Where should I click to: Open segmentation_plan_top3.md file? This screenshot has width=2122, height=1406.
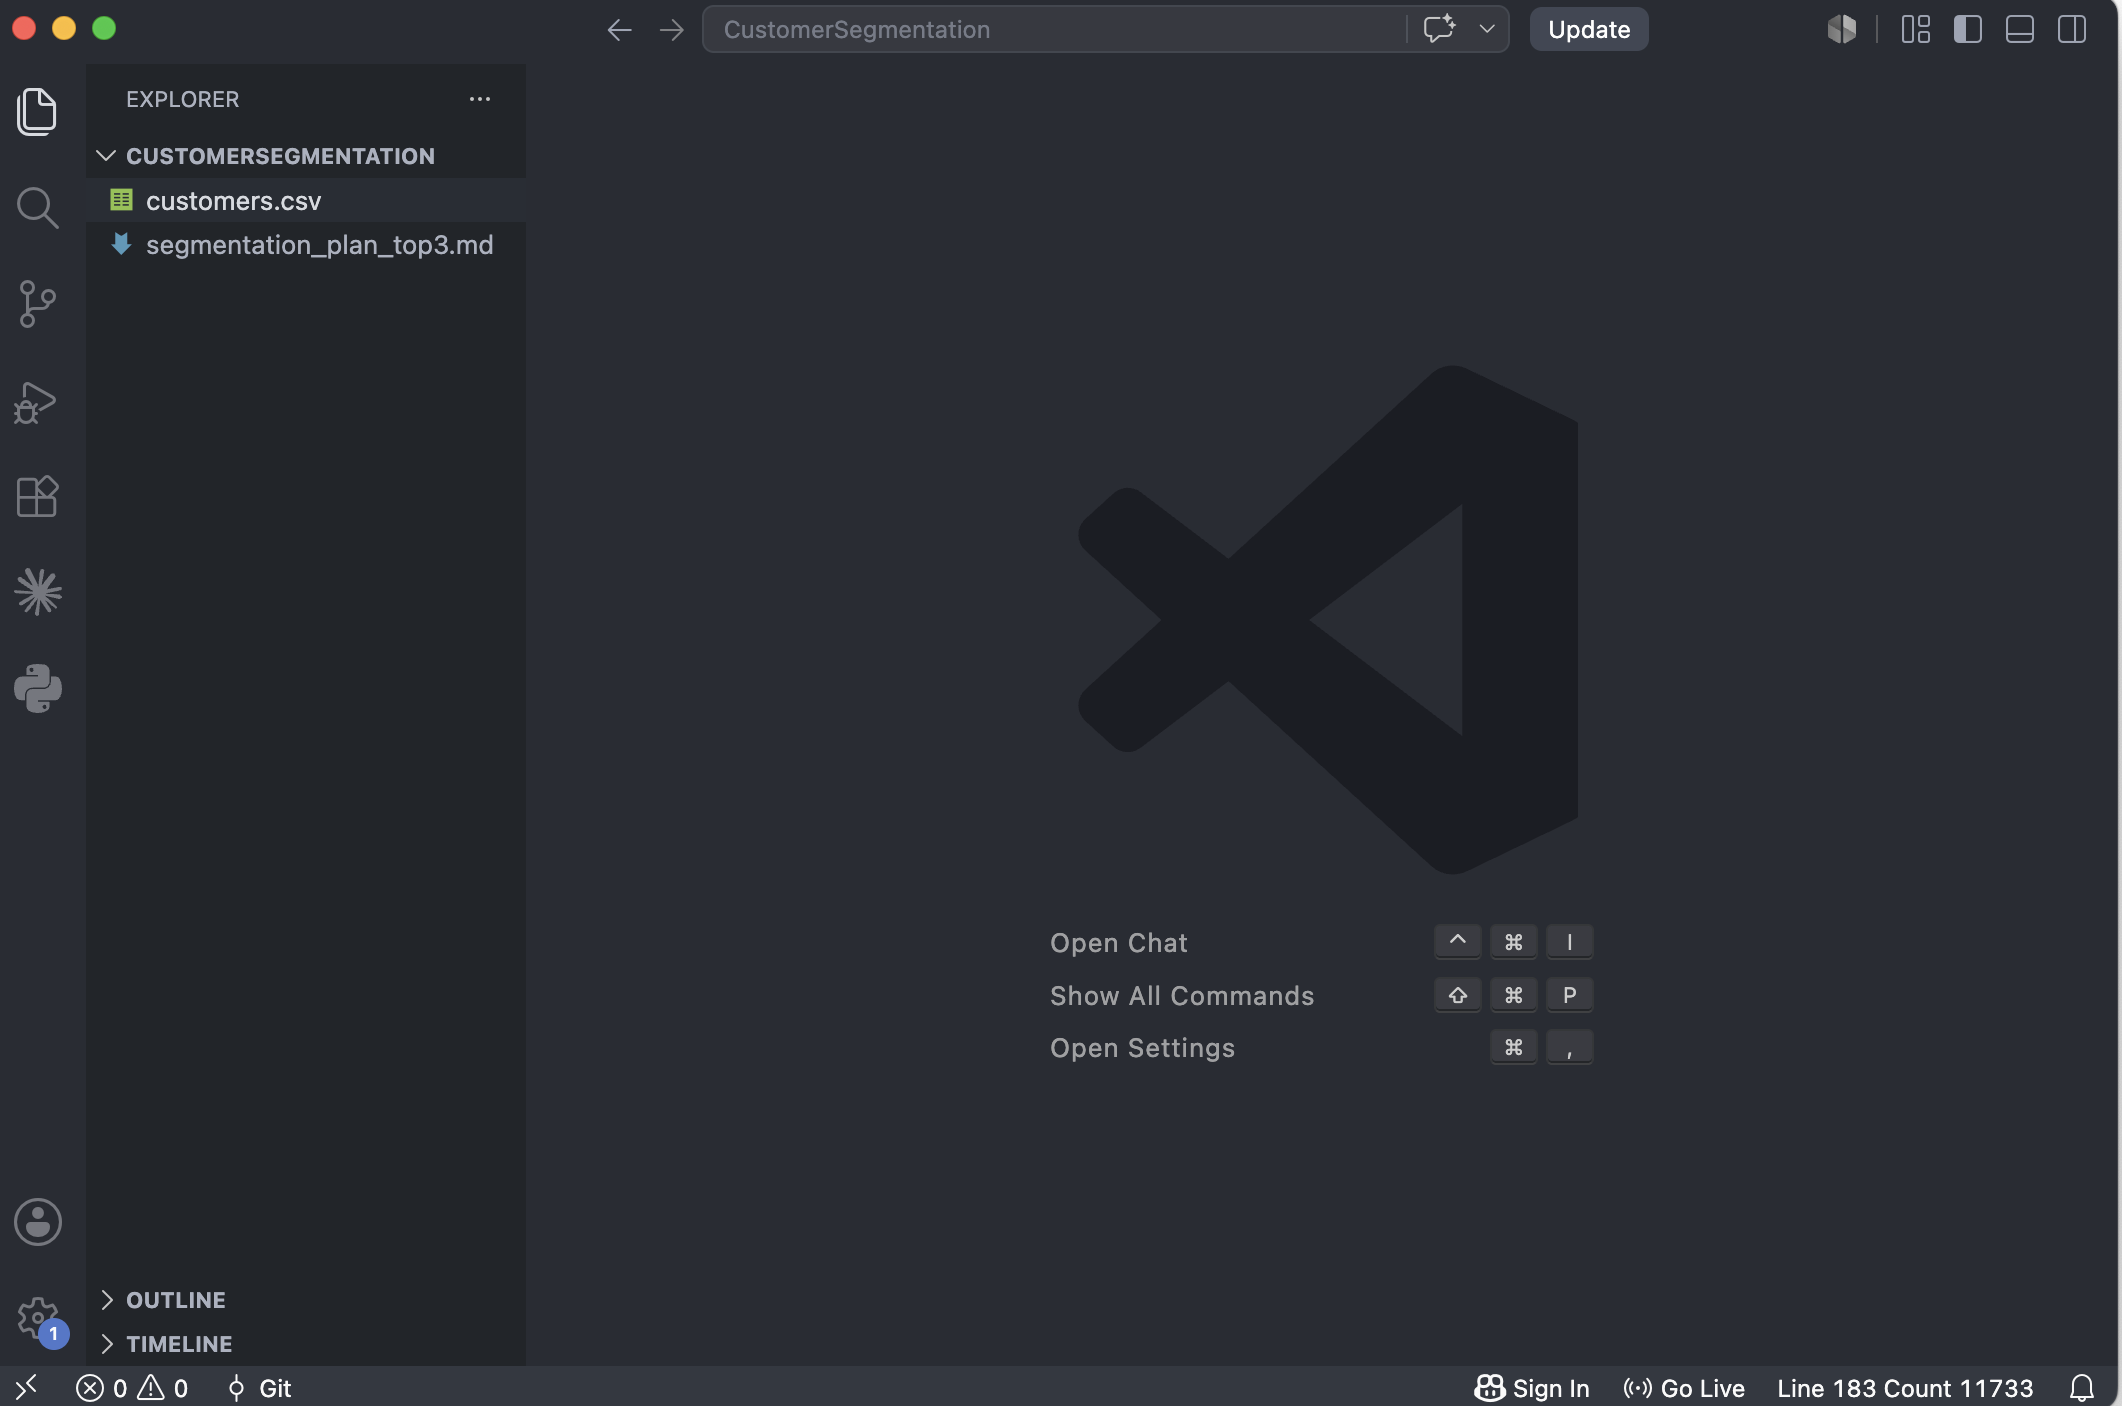(x=306, y=244)
